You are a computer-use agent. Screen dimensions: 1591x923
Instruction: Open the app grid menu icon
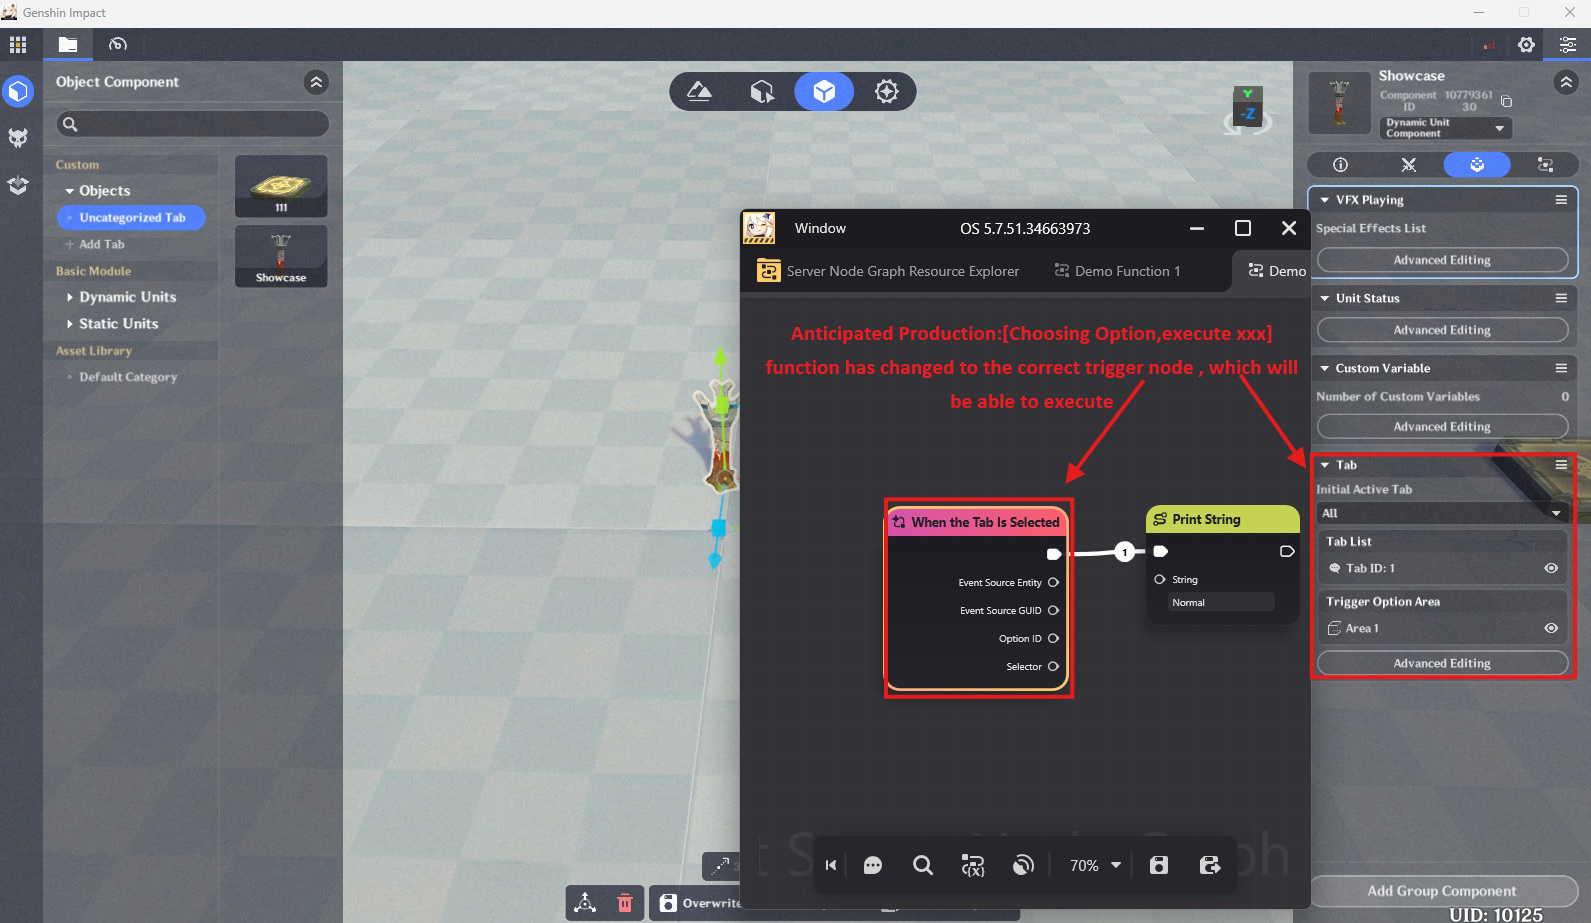point(18,44)
